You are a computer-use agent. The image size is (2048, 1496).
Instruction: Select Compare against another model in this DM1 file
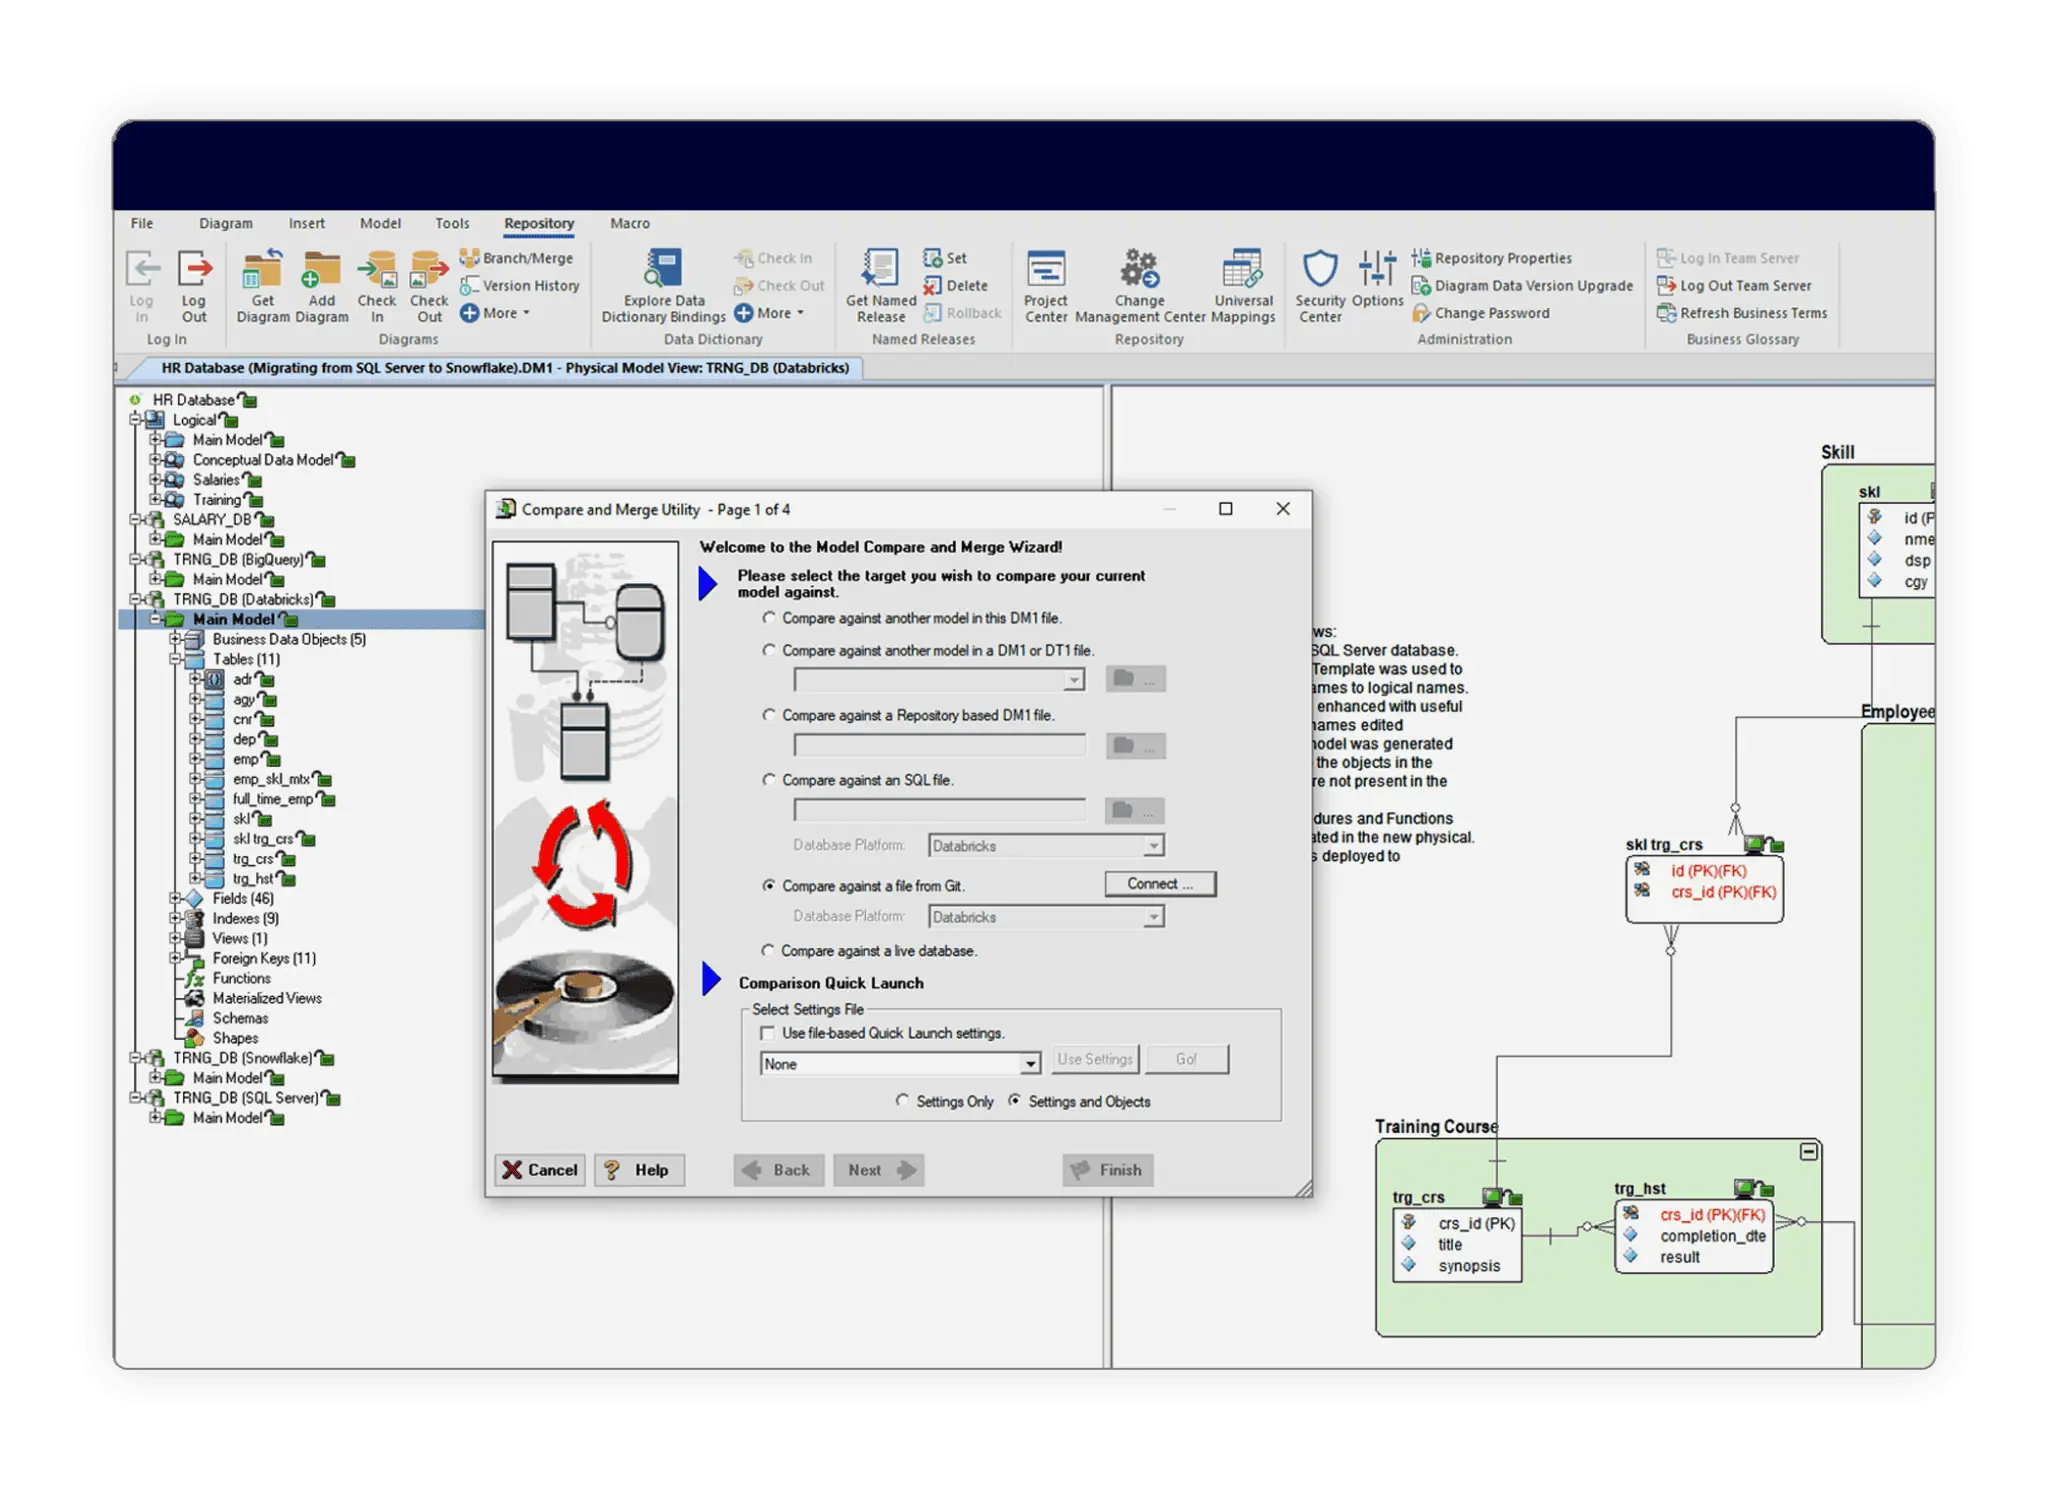[768, 618]
